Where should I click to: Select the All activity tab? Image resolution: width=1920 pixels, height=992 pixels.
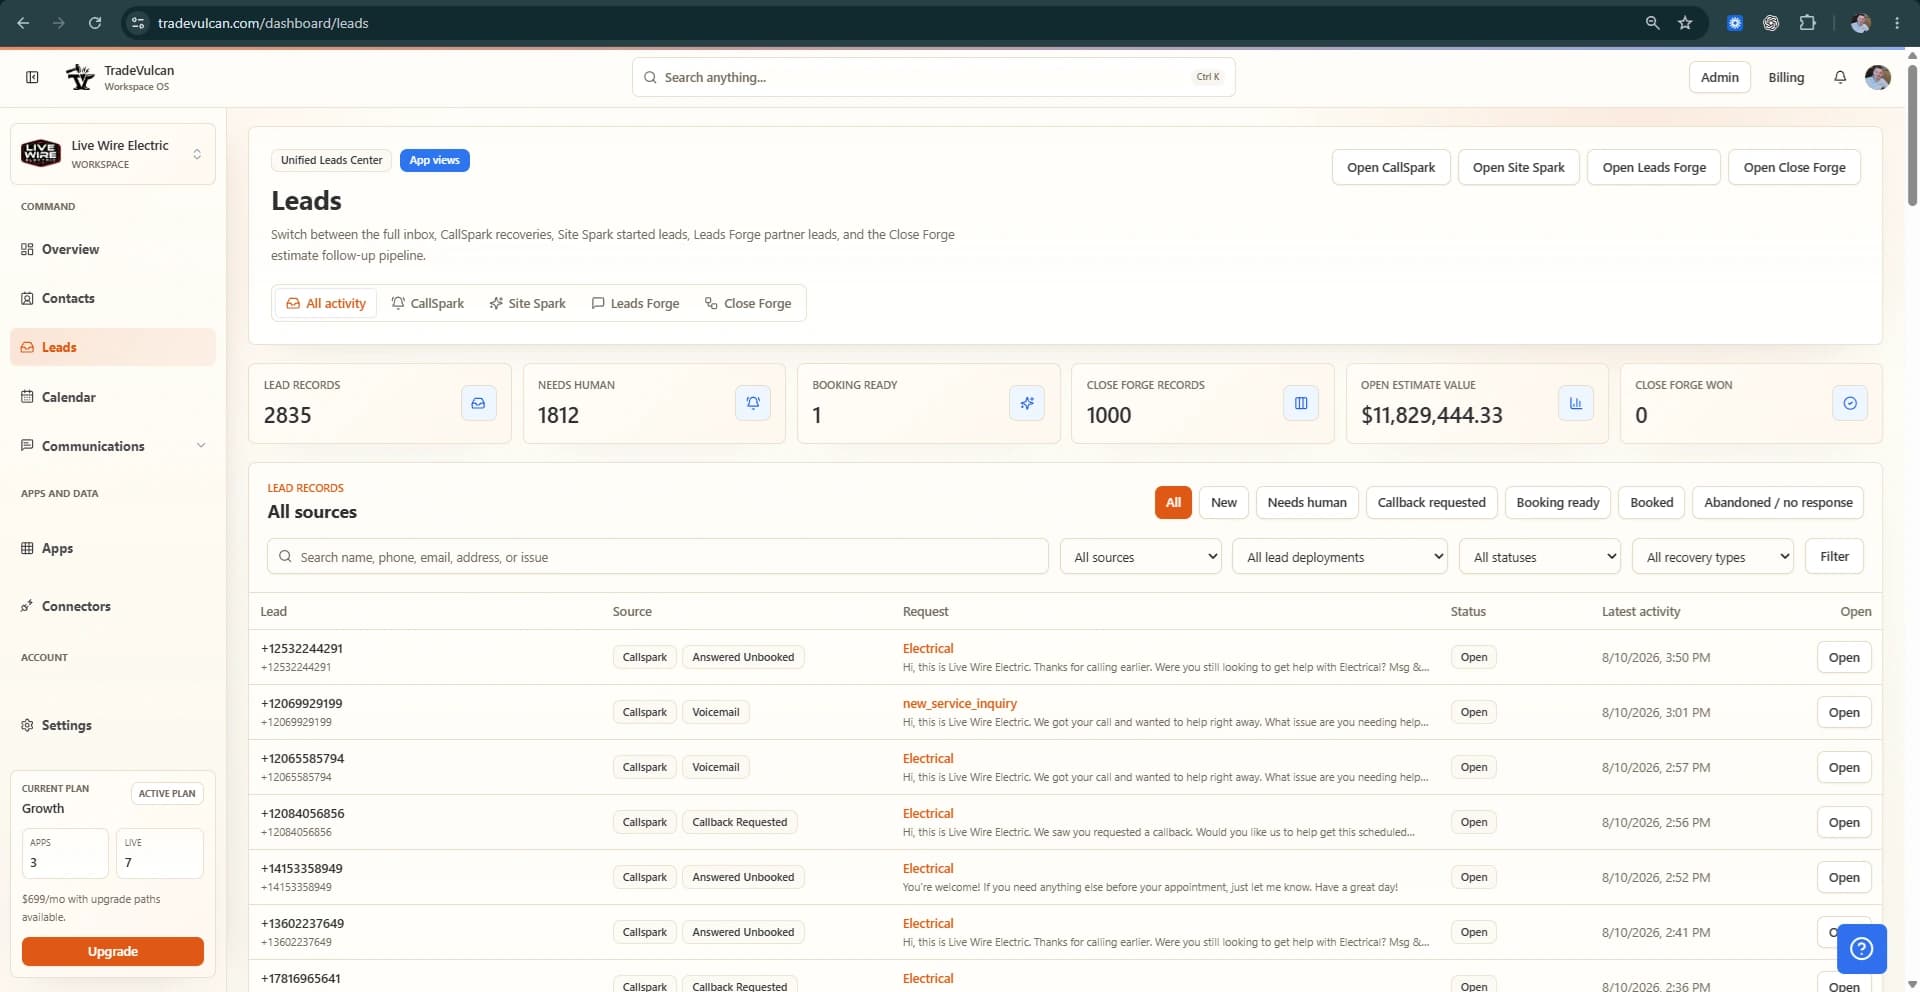[326, 303]
